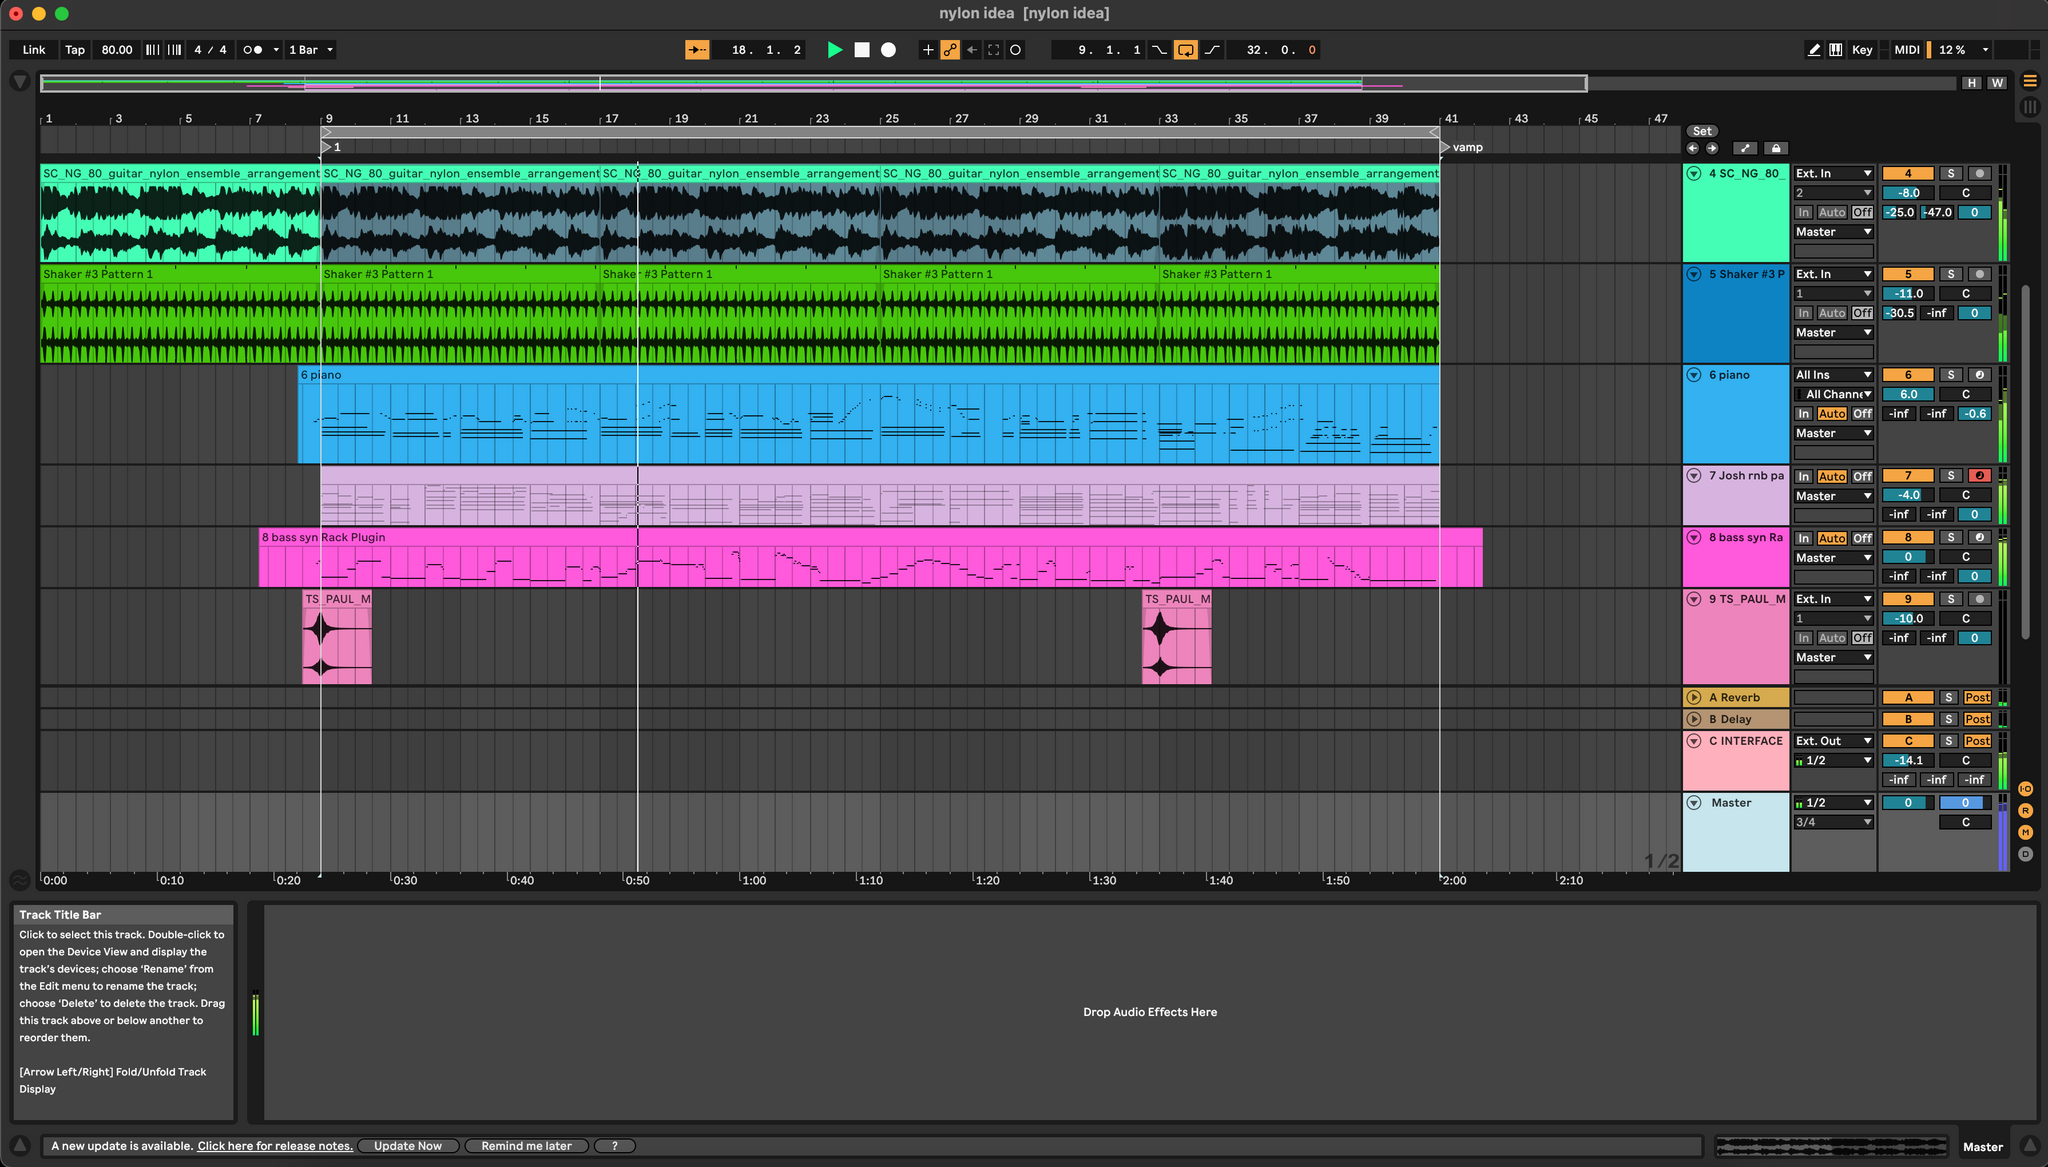Toggle the Link button
This screenshot has height=1167, width=2048.
point(34,50)
